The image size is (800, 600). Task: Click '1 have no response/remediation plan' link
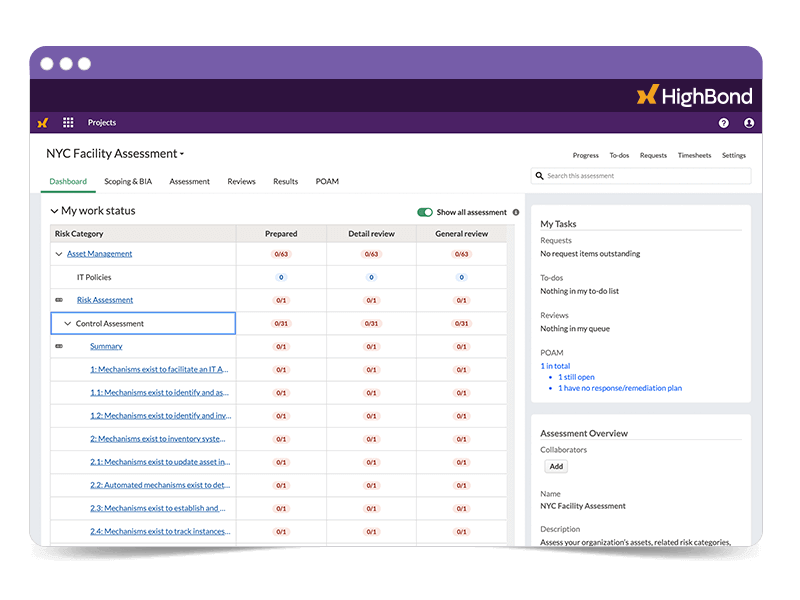click(620, 388)
